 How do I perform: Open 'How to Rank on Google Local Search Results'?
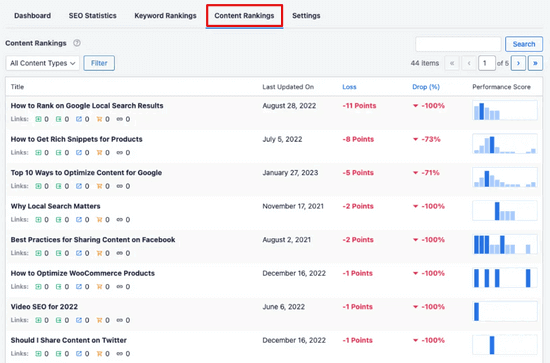point(87,106)
